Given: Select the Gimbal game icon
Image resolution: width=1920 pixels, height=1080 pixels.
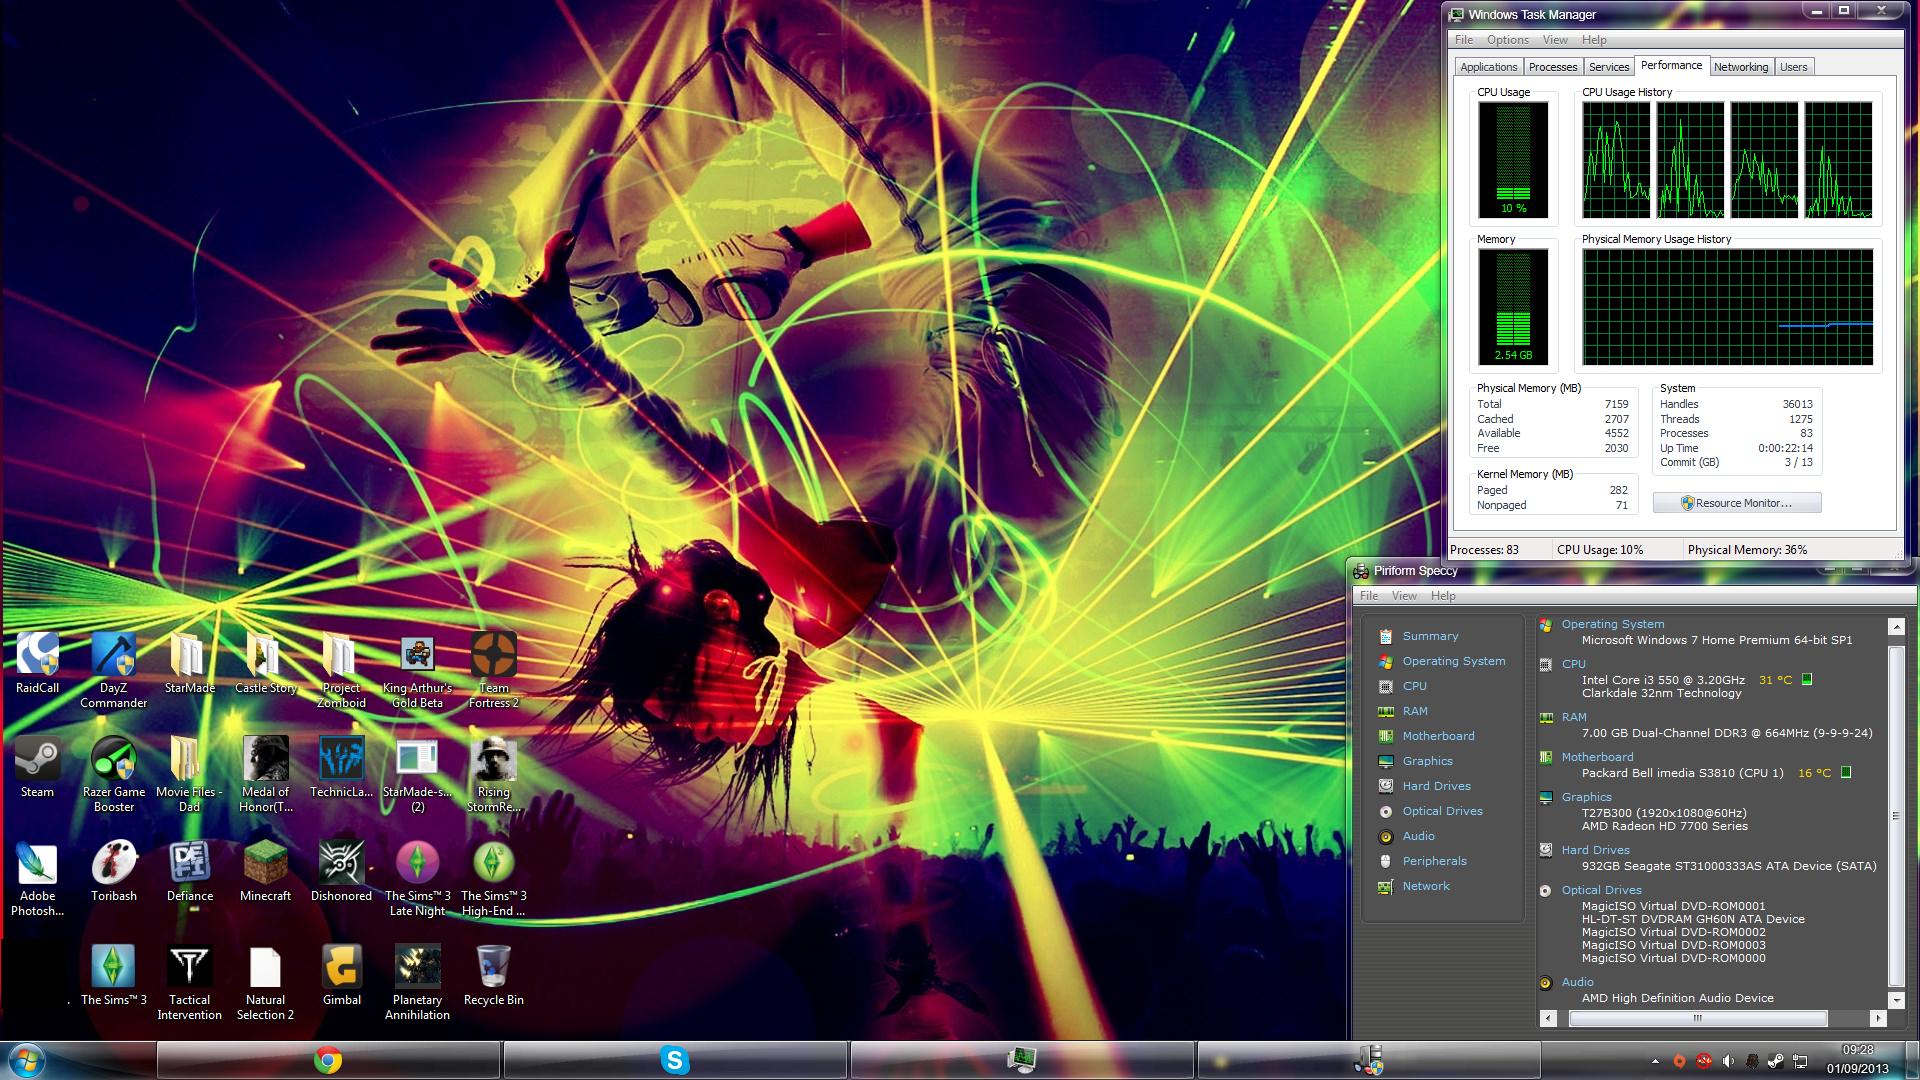Looking at the screenshot, I should [x=341, y=975].
